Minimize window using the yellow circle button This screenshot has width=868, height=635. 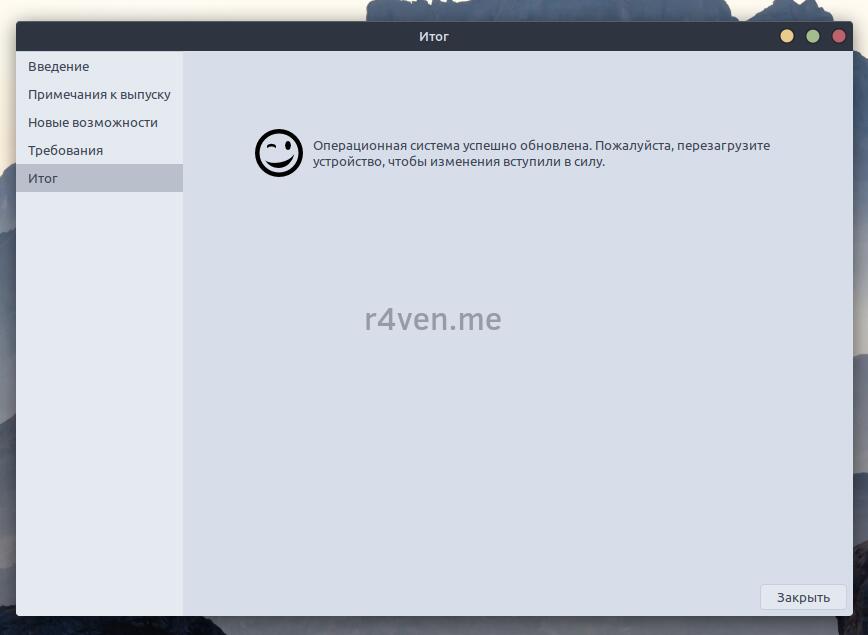click(x=787, y=37)
